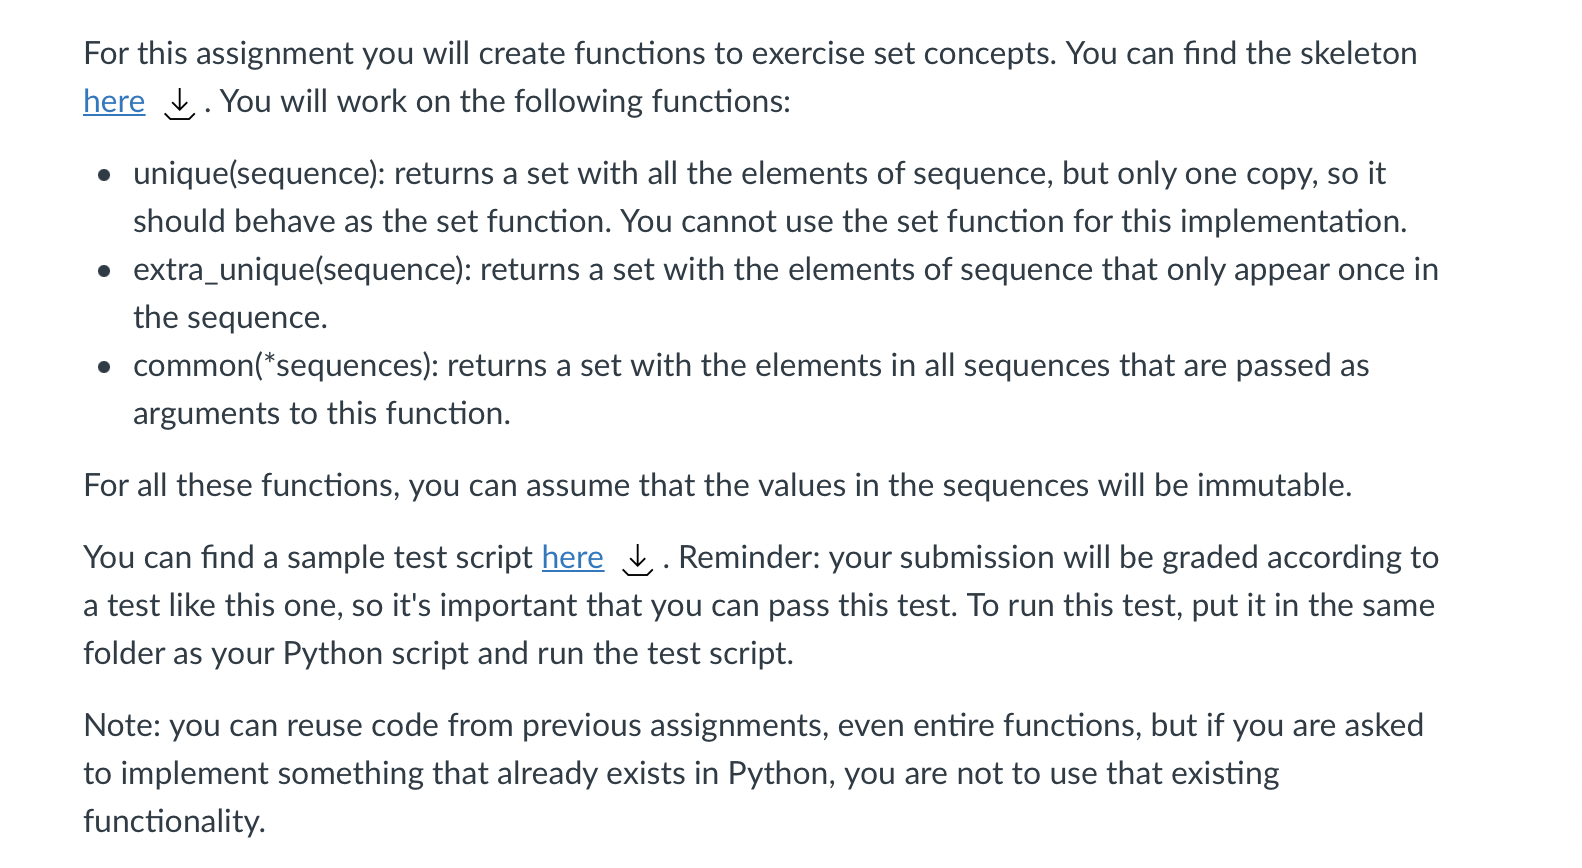
Task: Click the bullet point before extra_unique(sequence)
Action: click(x=104, y=272)
